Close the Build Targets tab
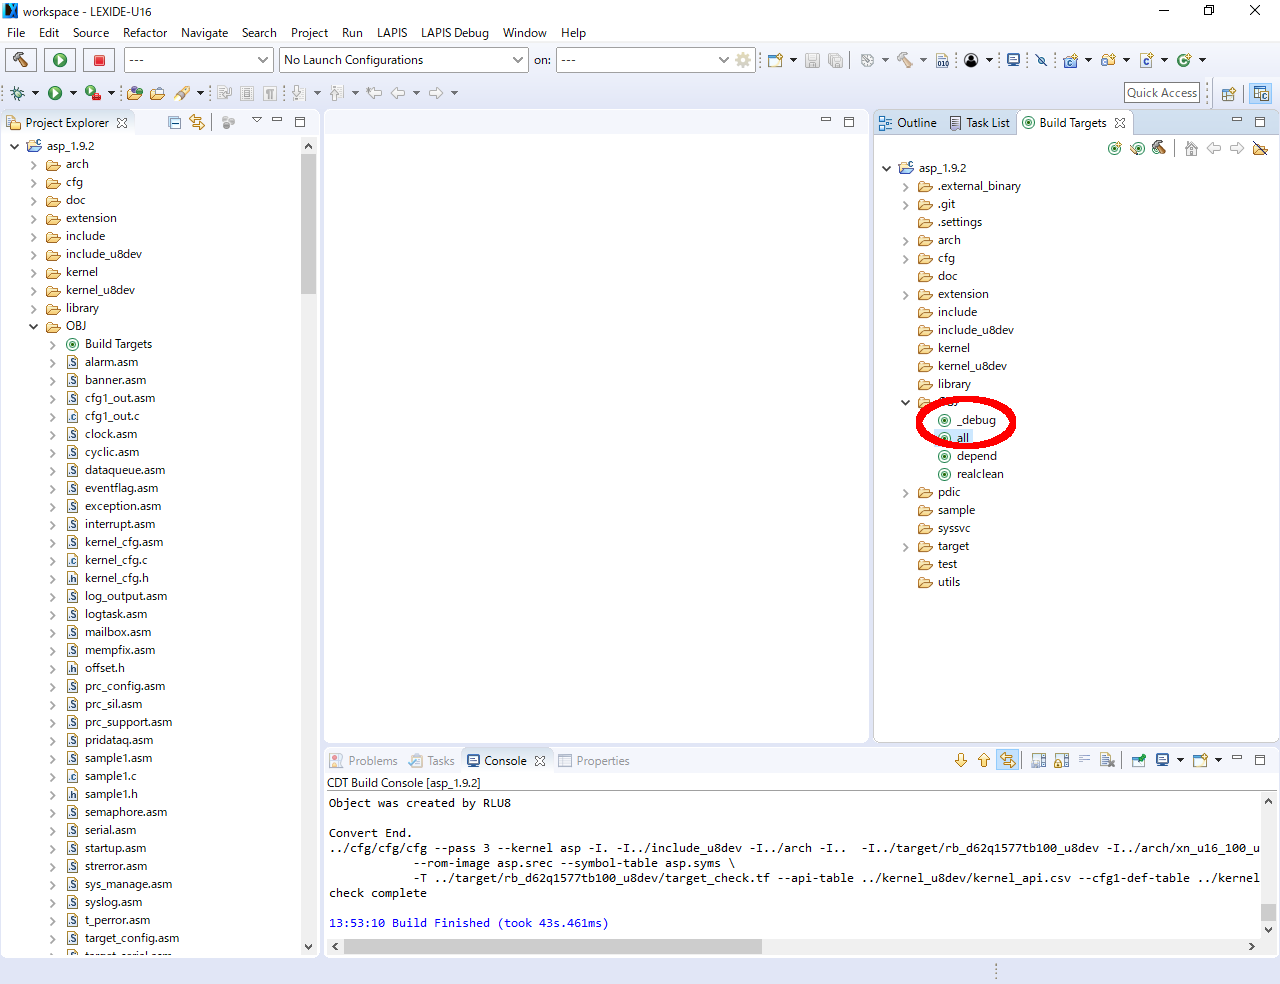This screenshot has height=984, width=1280. tap(1120, 123)
